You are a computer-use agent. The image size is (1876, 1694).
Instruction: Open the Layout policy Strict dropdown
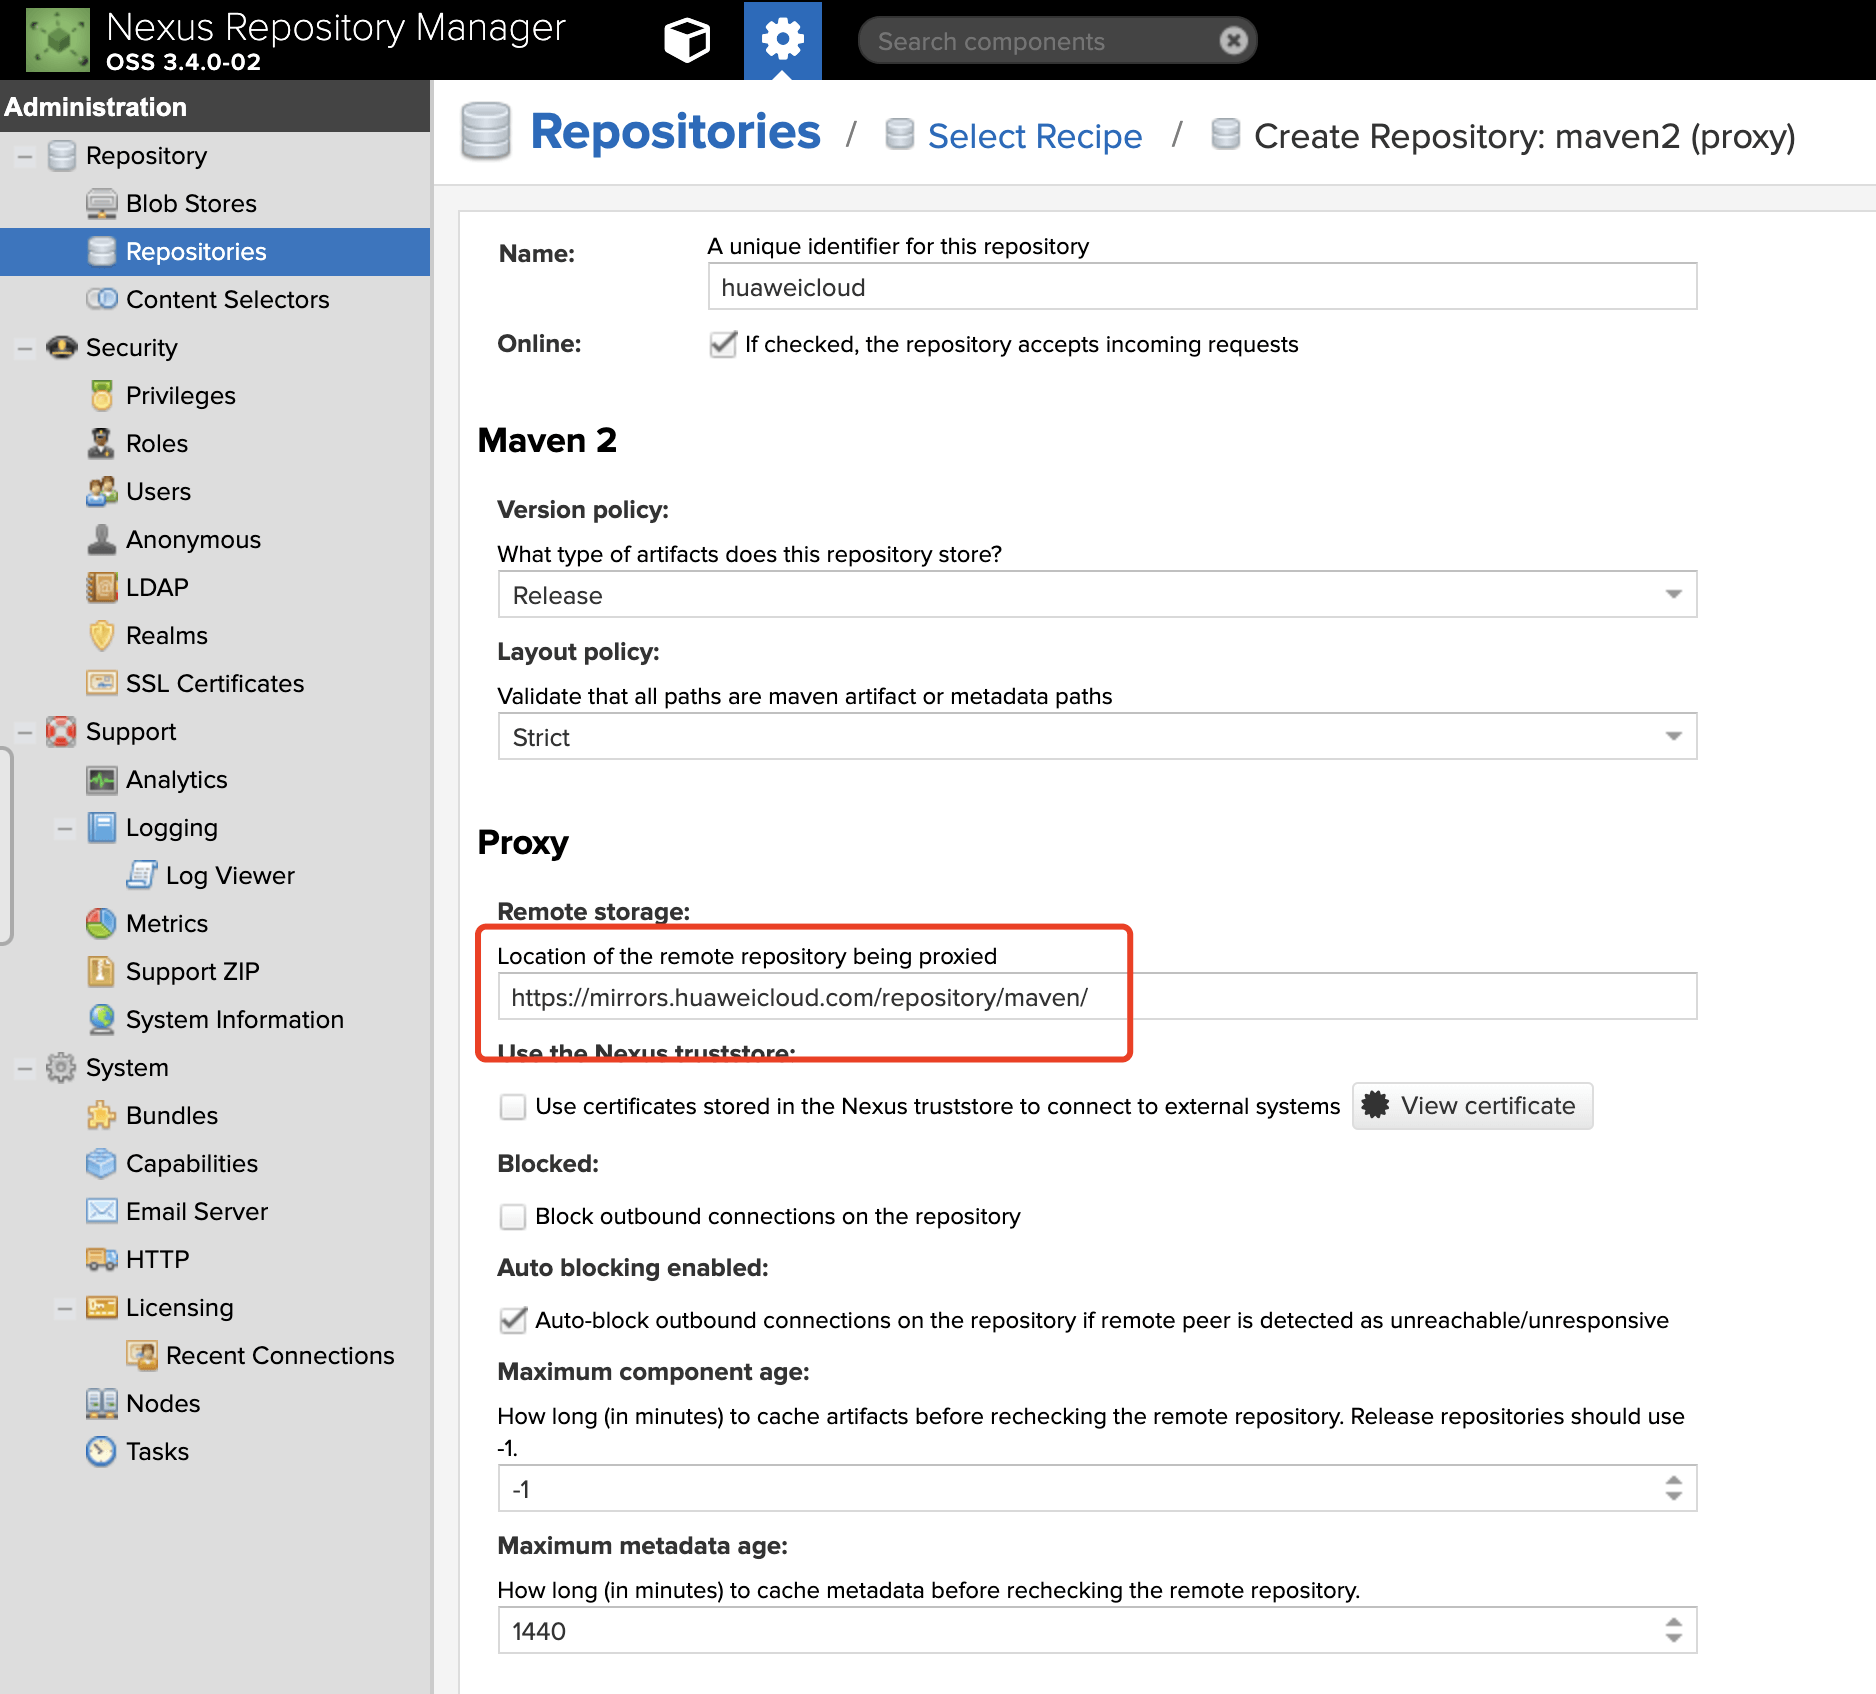[x=1096, y=738]
